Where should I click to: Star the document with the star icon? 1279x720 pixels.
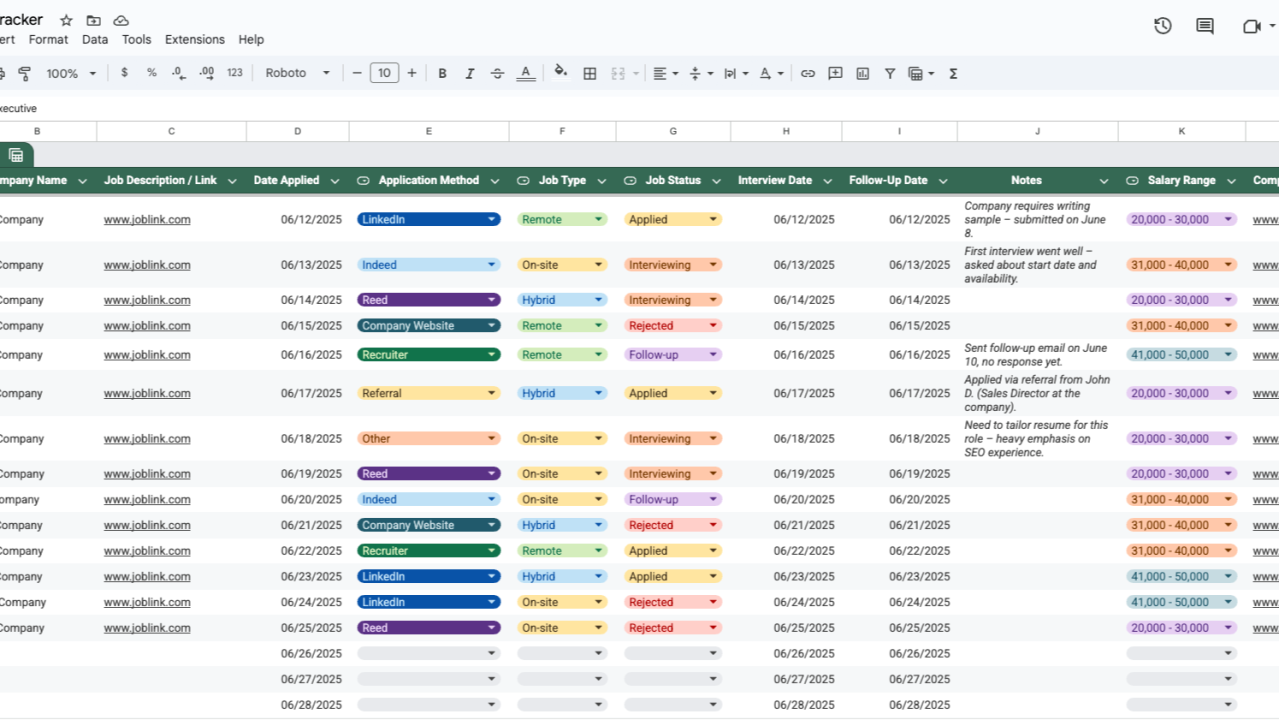coord(66,20)
